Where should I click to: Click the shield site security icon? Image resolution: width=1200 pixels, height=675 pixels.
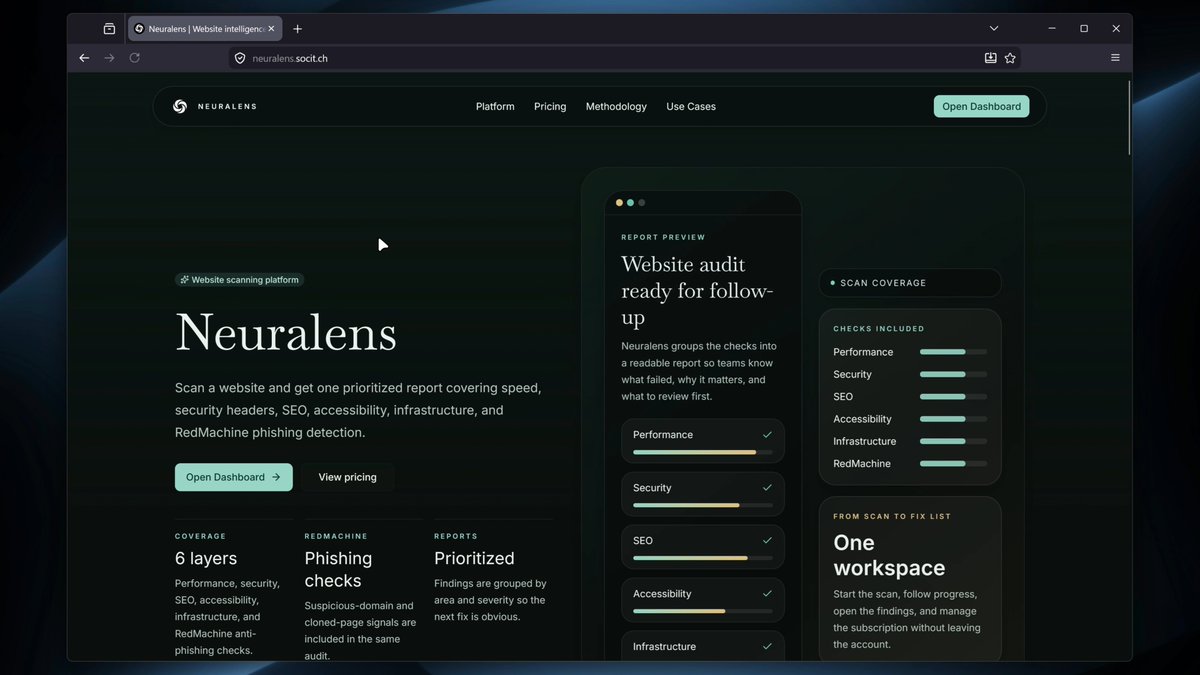coord(240,58)
